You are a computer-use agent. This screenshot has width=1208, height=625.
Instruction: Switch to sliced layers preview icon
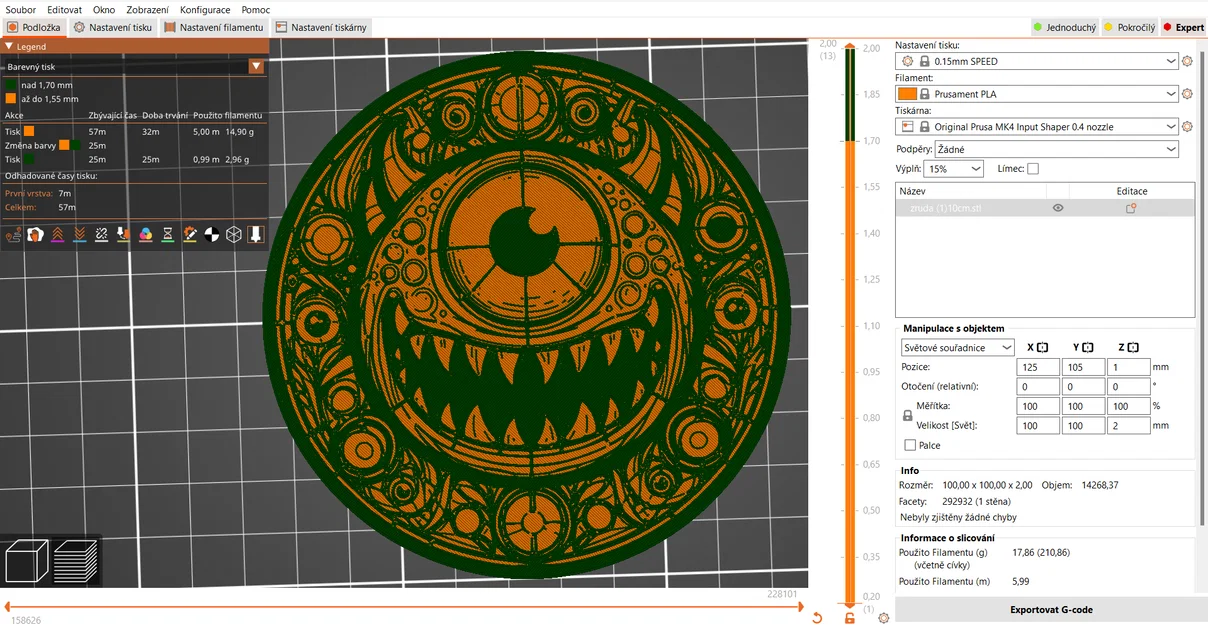tap(75, 562)
